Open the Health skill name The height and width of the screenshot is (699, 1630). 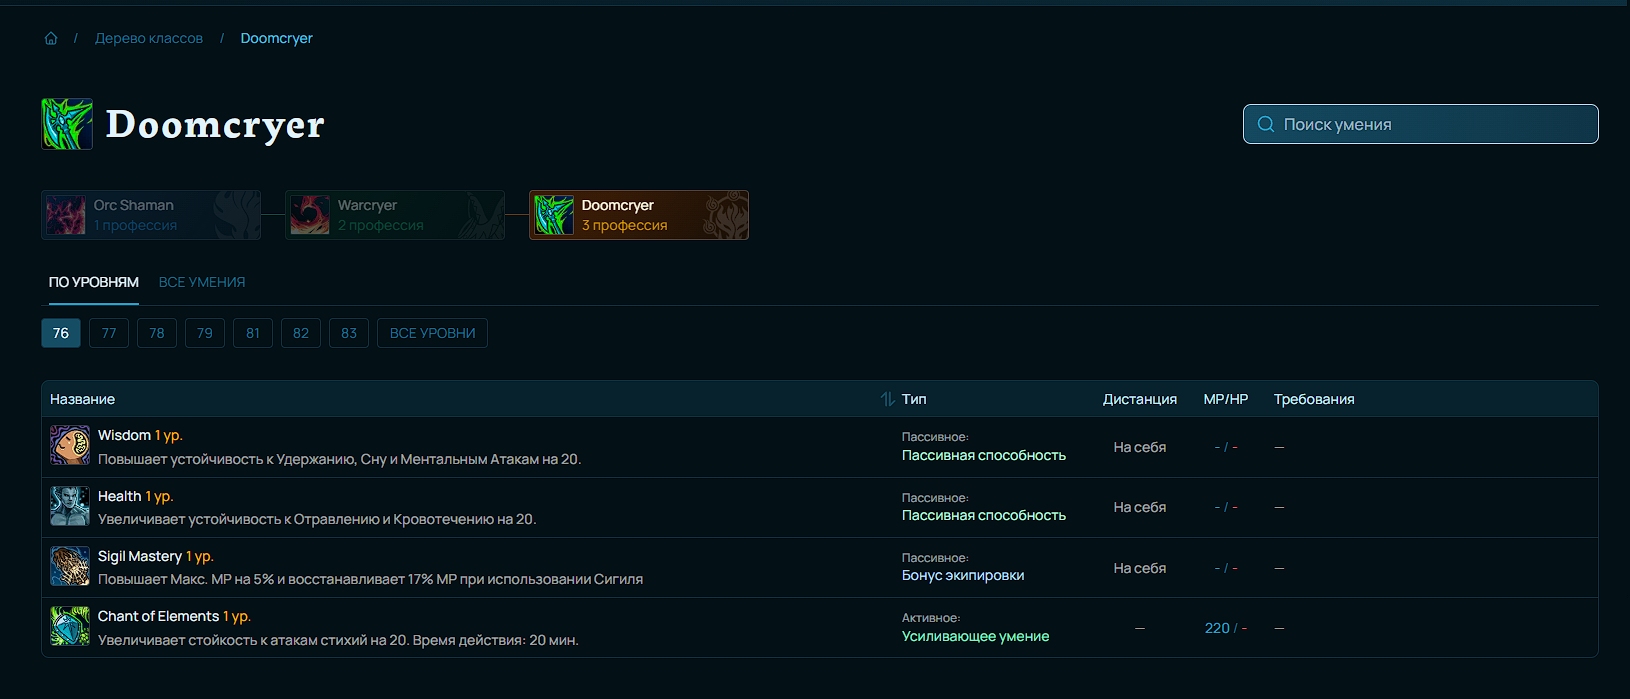point(120,496)
